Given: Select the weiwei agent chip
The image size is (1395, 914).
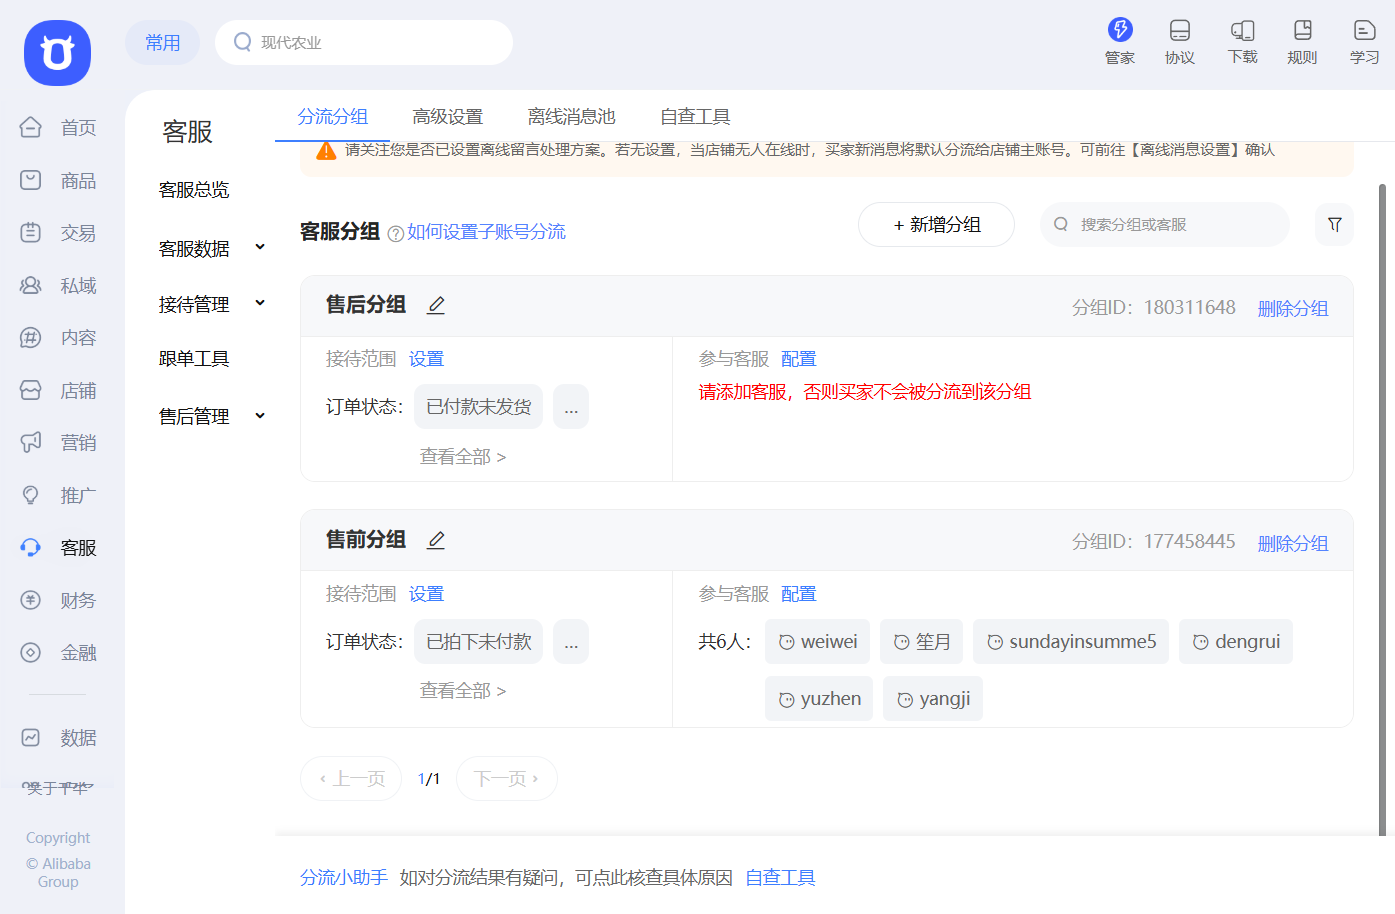Looking at the screenshot, I should click(x=818, y=642).
